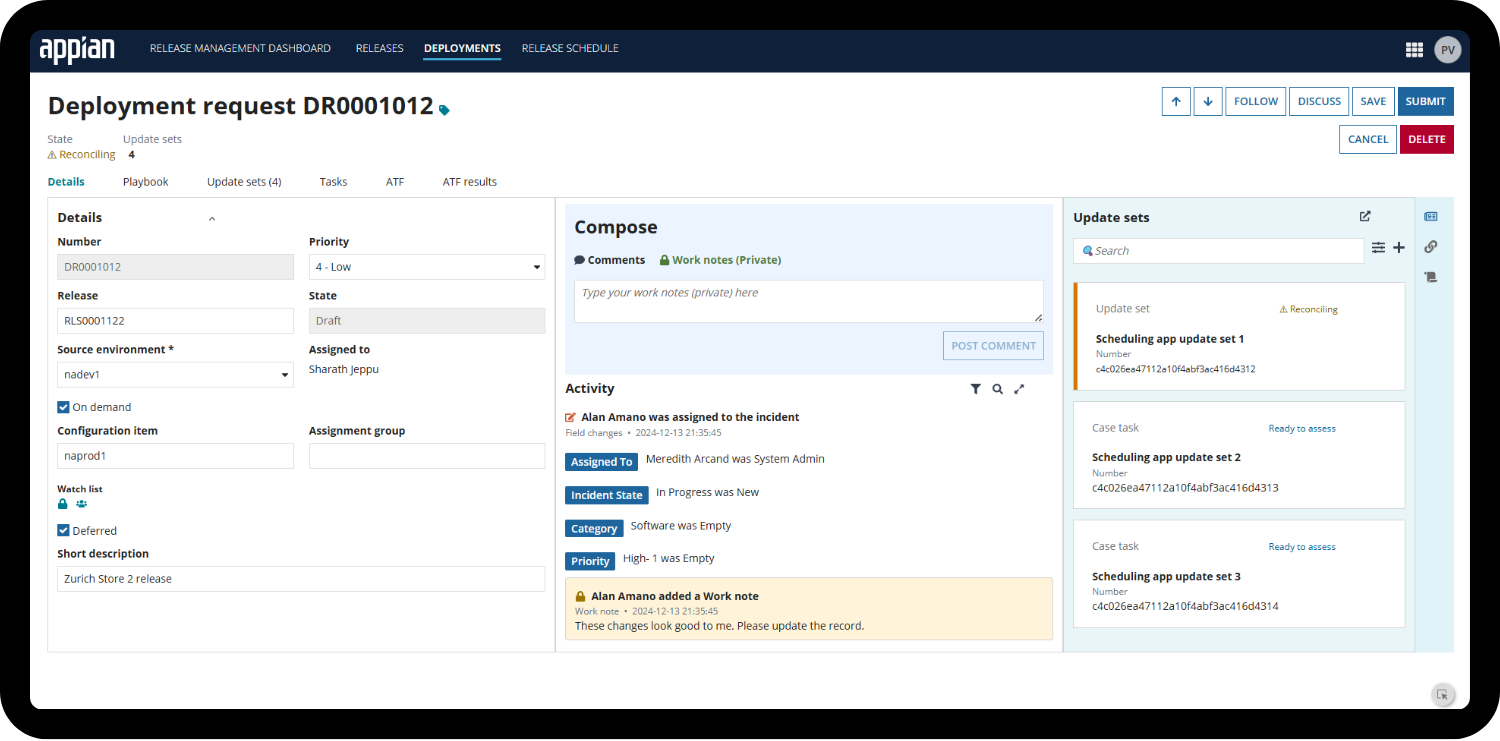This screenshot has width=1500, height=741.
Task: Click the scroll icon in right sidebar
Action: tap(1431, 277)
